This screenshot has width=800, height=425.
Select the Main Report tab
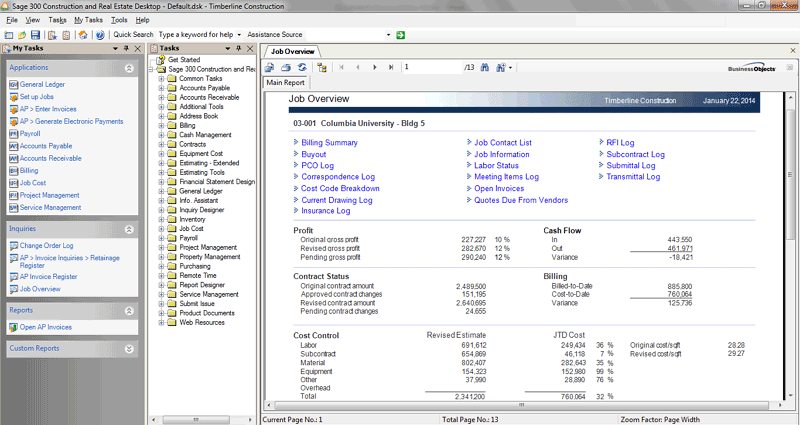[285, 83]
